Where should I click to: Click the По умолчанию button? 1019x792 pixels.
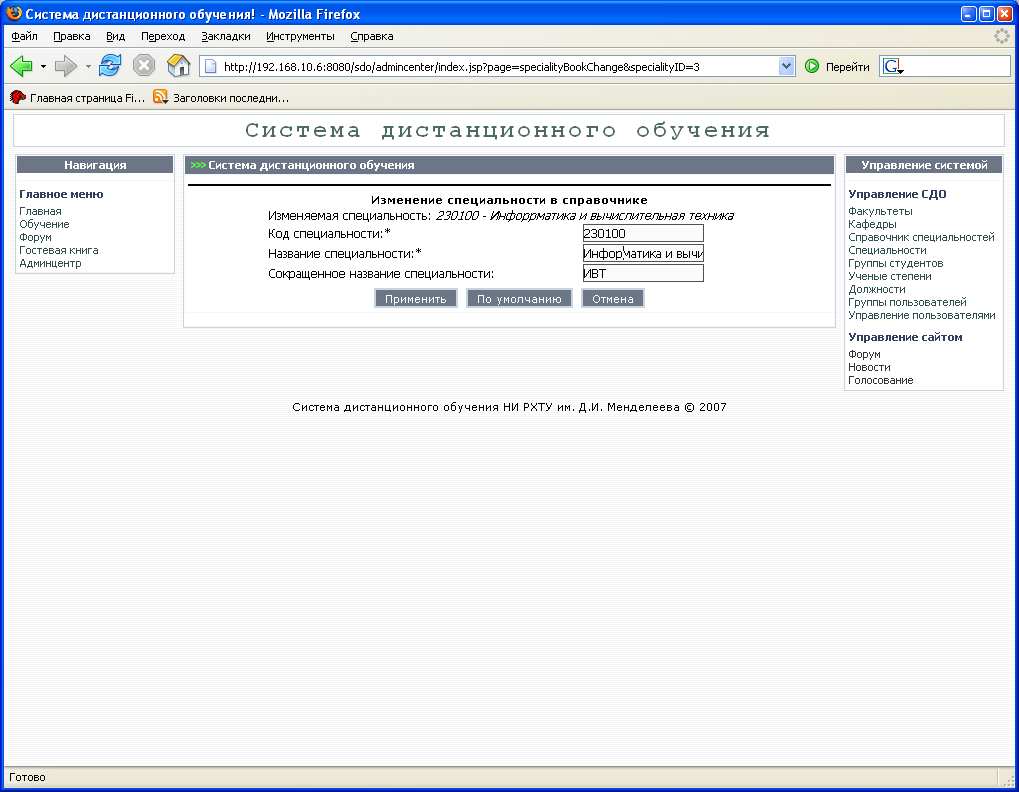(519, 299)
